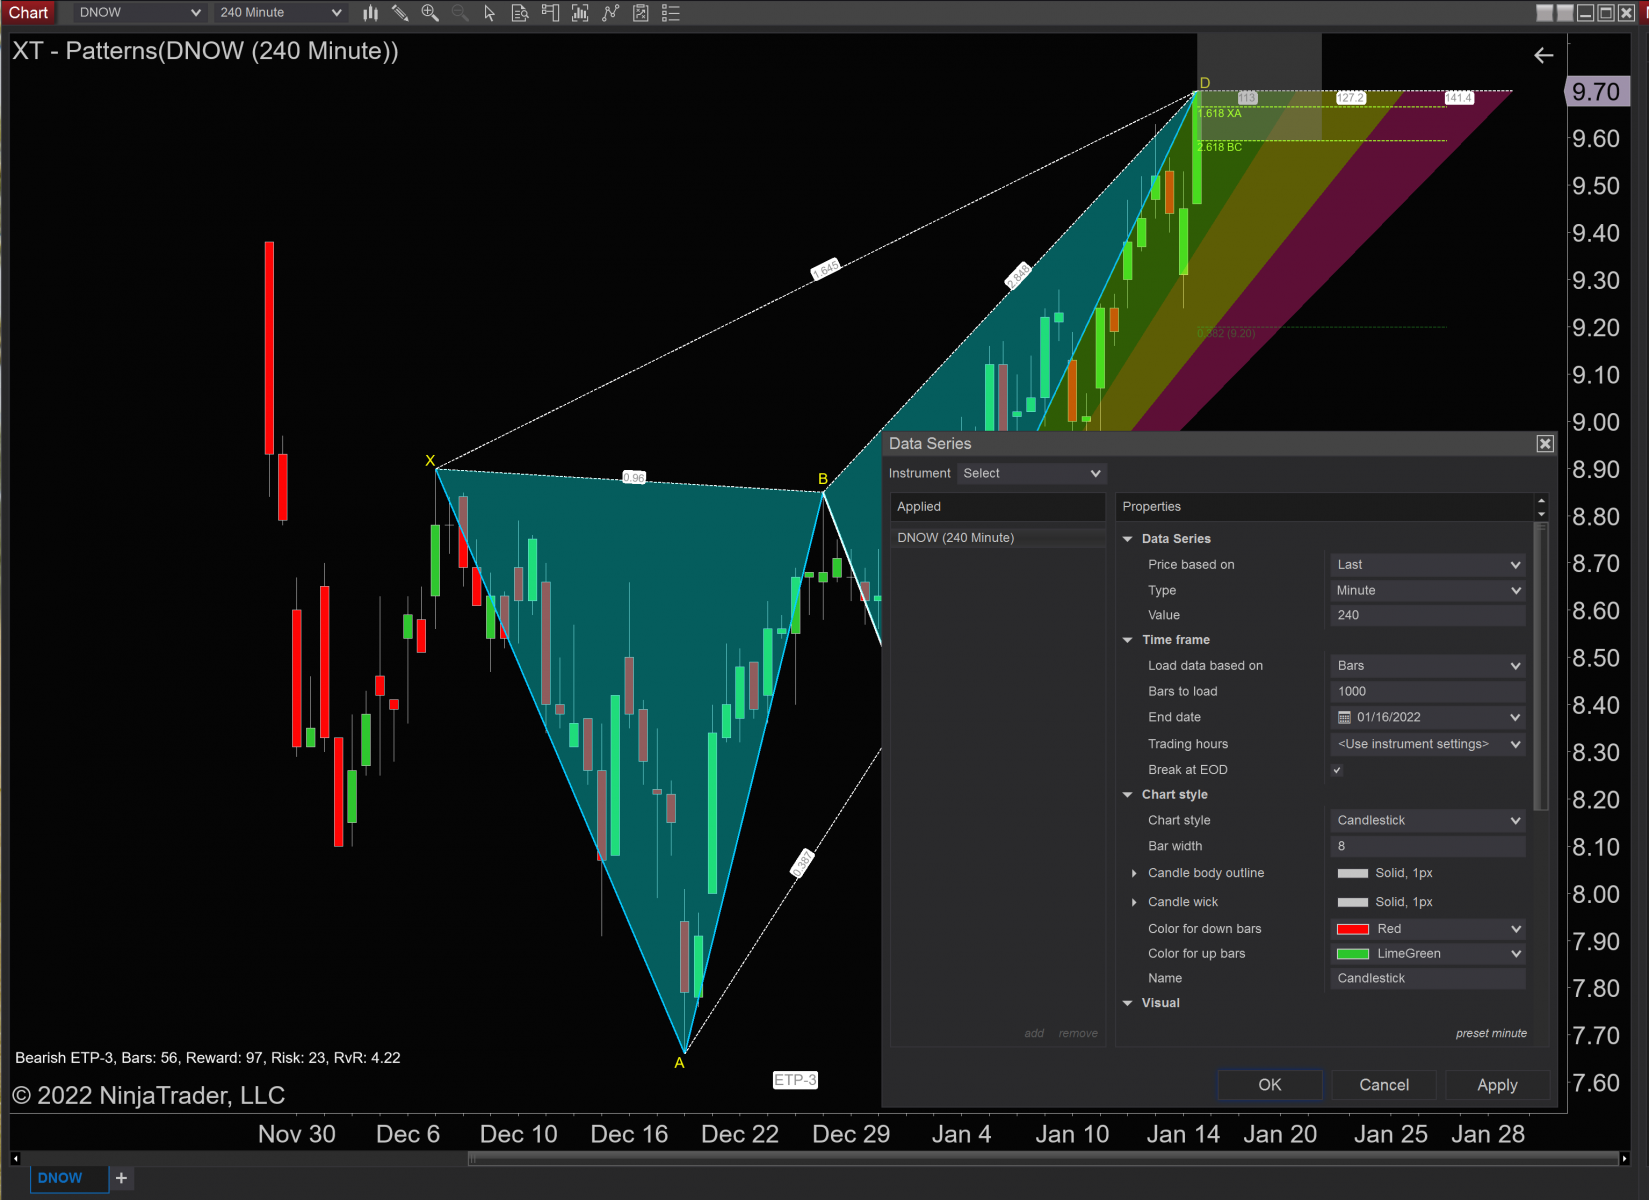
Task: Click the chart horizontal scrollbar track
Action: coord(1042,1159)
